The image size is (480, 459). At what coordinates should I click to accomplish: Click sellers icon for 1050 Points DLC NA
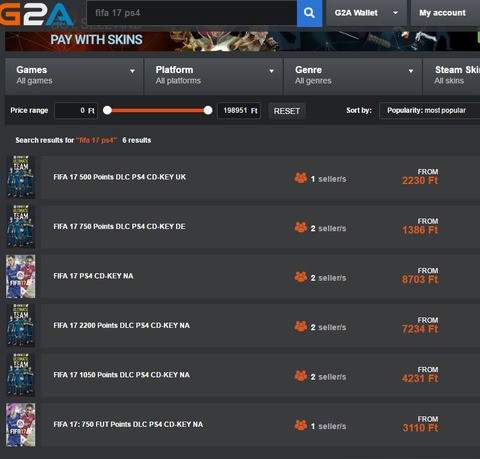tap(301, 376)
